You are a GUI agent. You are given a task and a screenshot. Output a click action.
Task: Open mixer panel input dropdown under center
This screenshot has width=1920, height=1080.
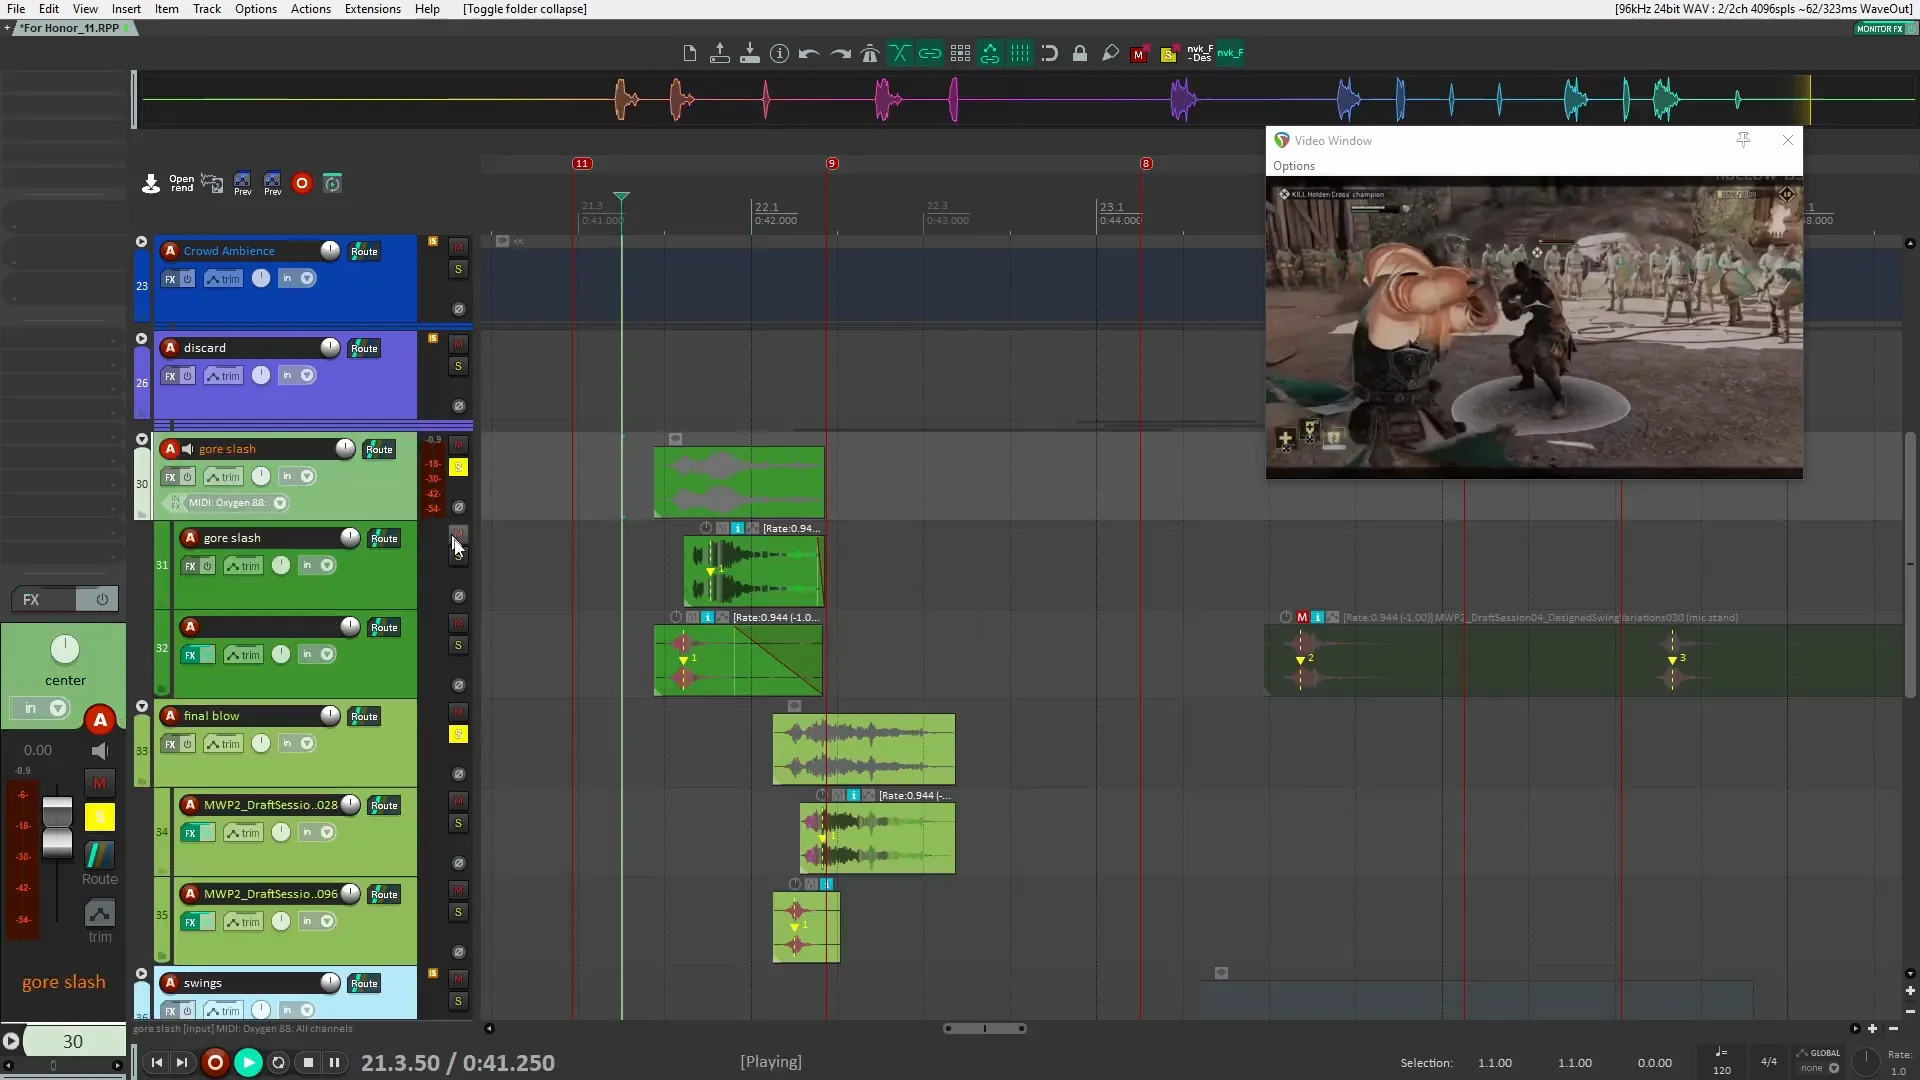coord(58,708)
